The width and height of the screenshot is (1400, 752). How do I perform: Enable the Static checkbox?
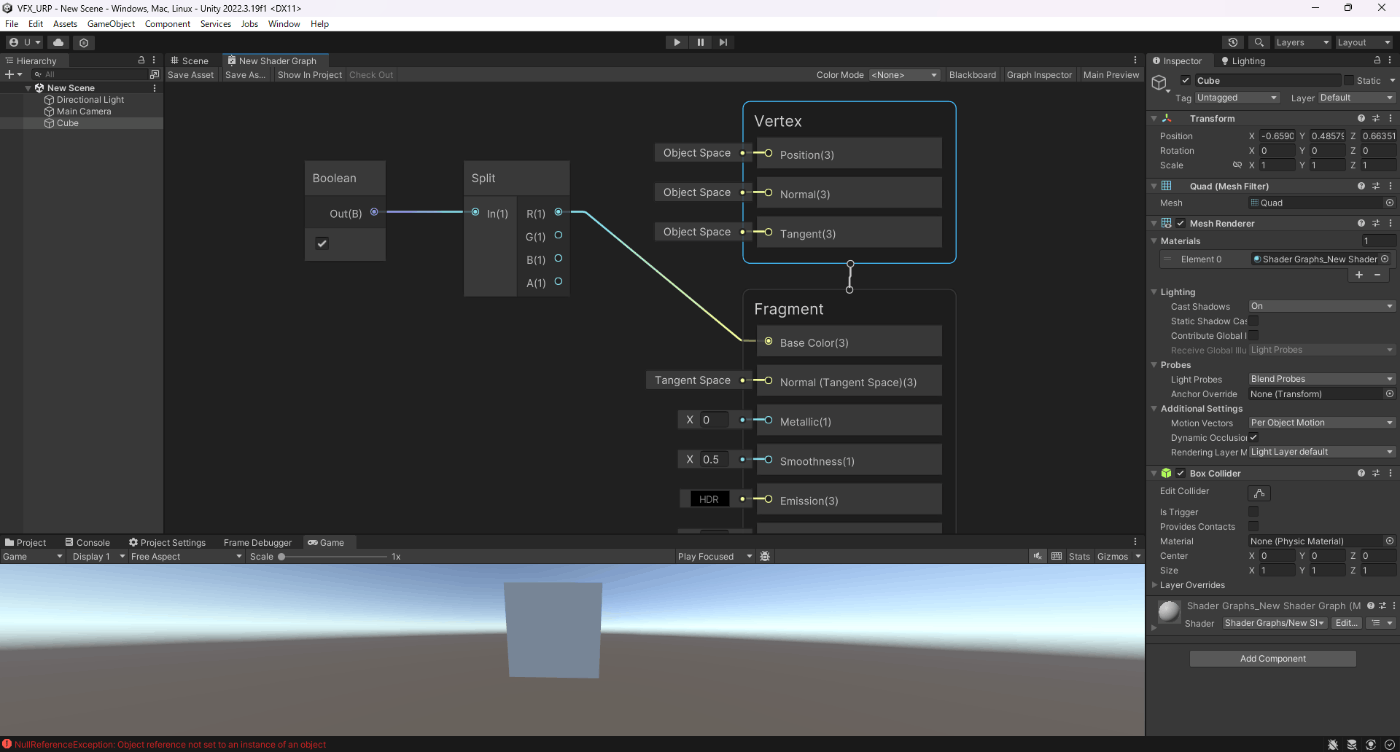pos(1348,80)
